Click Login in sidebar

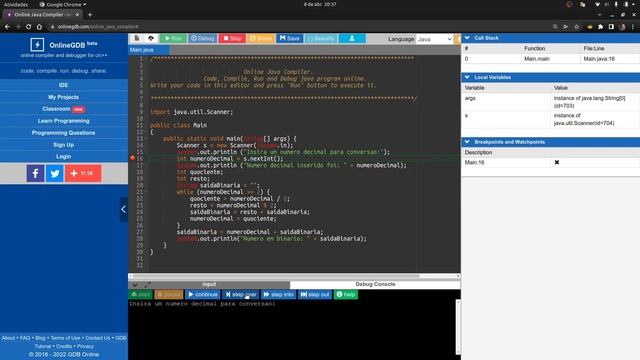(63, 156)
